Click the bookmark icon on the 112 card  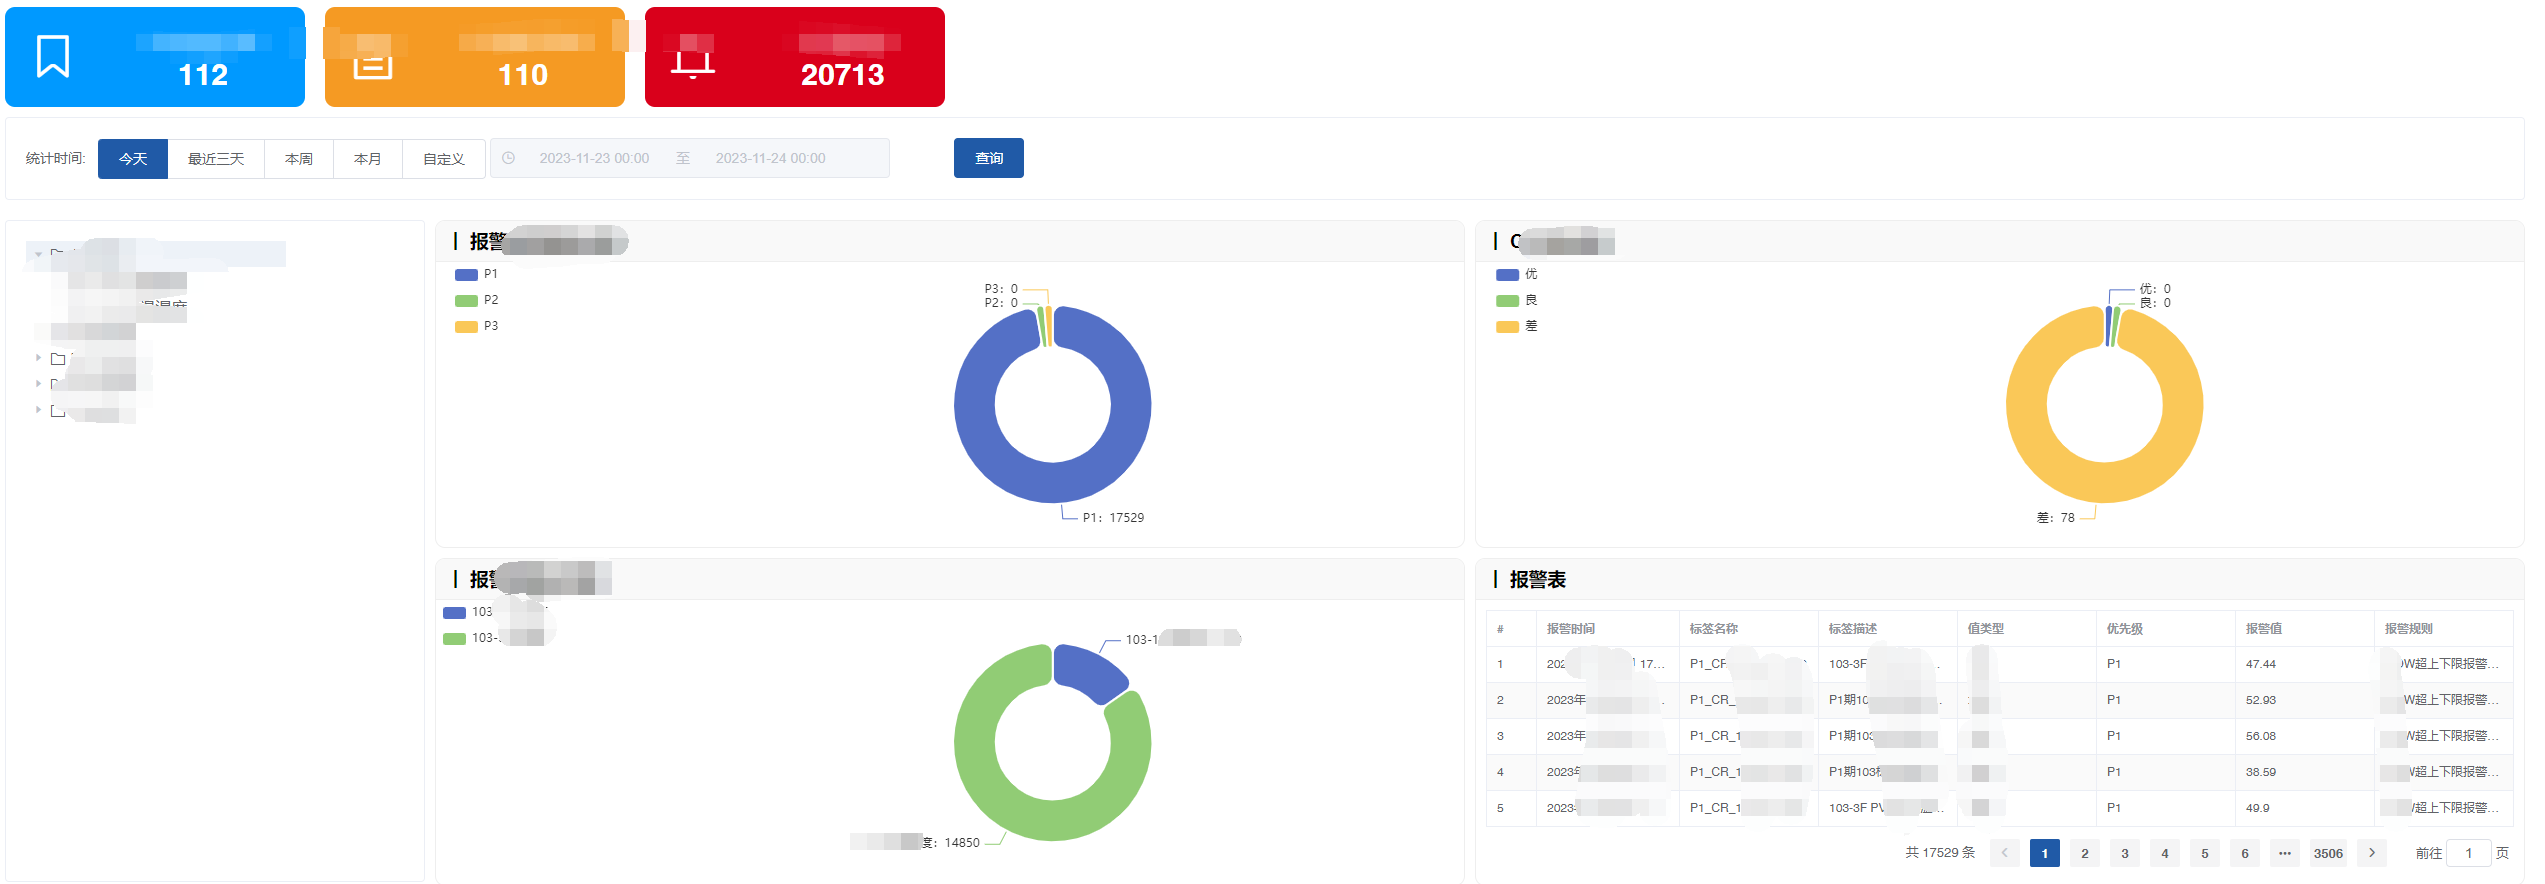click(x=53, y=56)
